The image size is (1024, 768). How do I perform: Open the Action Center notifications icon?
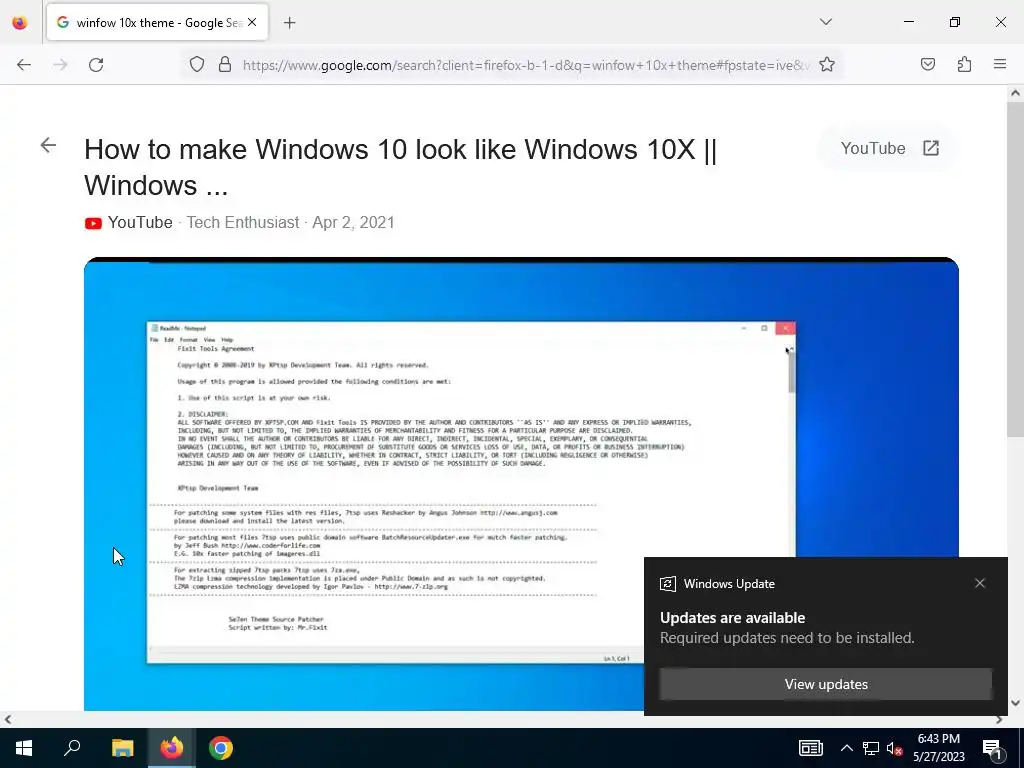tap(992, 748)
